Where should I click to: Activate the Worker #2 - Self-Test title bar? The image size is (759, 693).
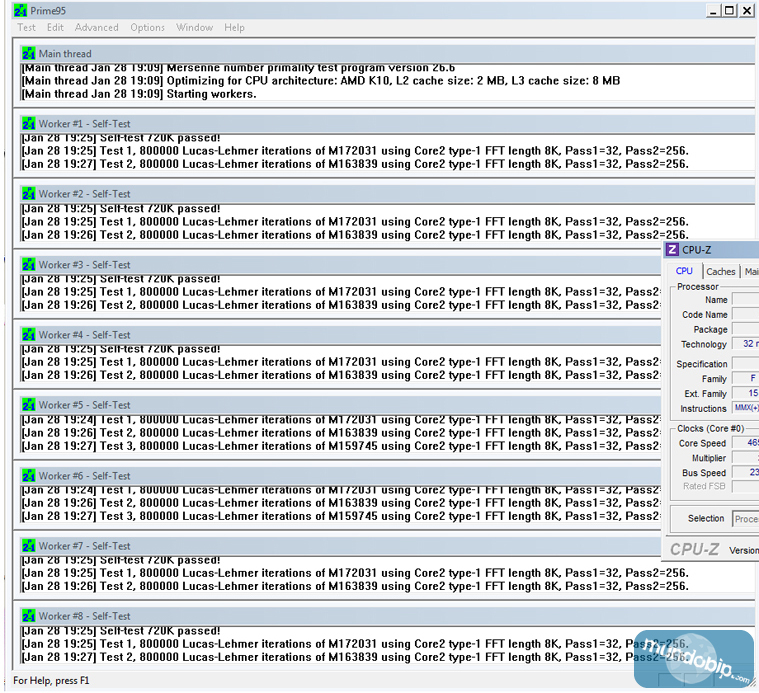387,194
